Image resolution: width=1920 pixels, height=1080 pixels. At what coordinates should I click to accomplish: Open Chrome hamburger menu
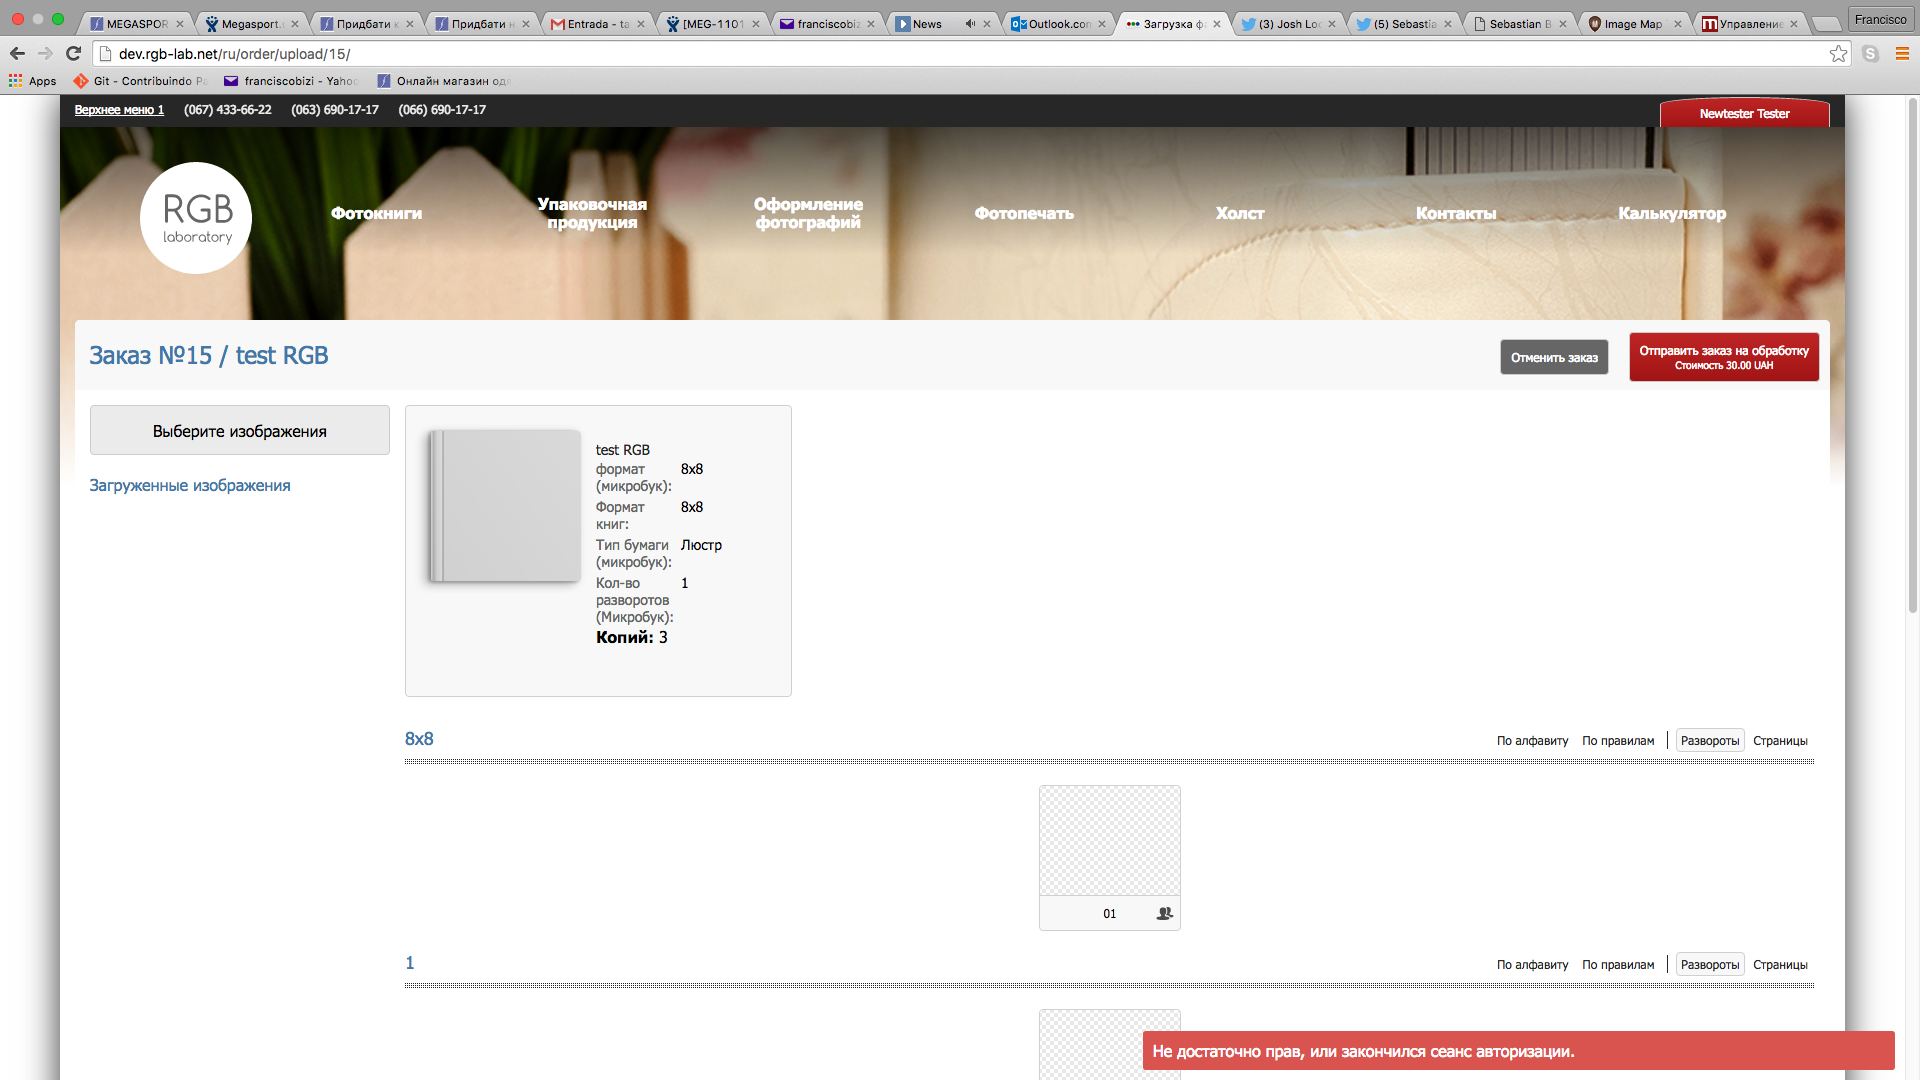tap(1902, 54)
